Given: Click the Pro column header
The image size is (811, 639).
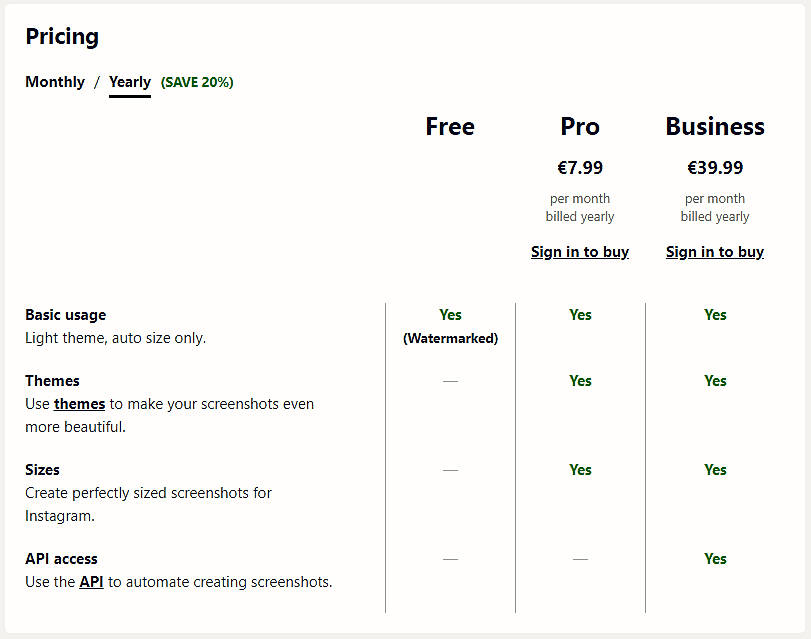Looking at the screenshot, I should [x=580, y=127].
